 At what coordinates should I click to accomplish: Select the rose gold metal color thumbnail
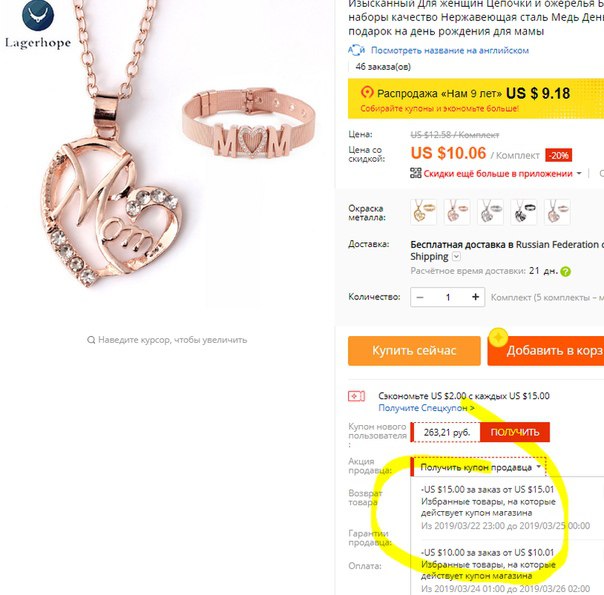[x=457, y=212]
